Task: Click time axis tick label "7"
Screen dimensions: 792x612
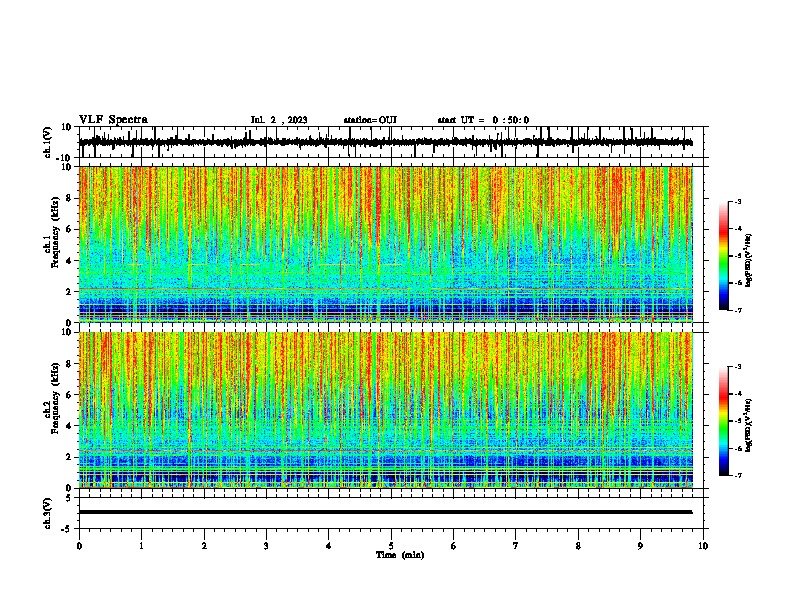Action: click(x=516, y=545)
